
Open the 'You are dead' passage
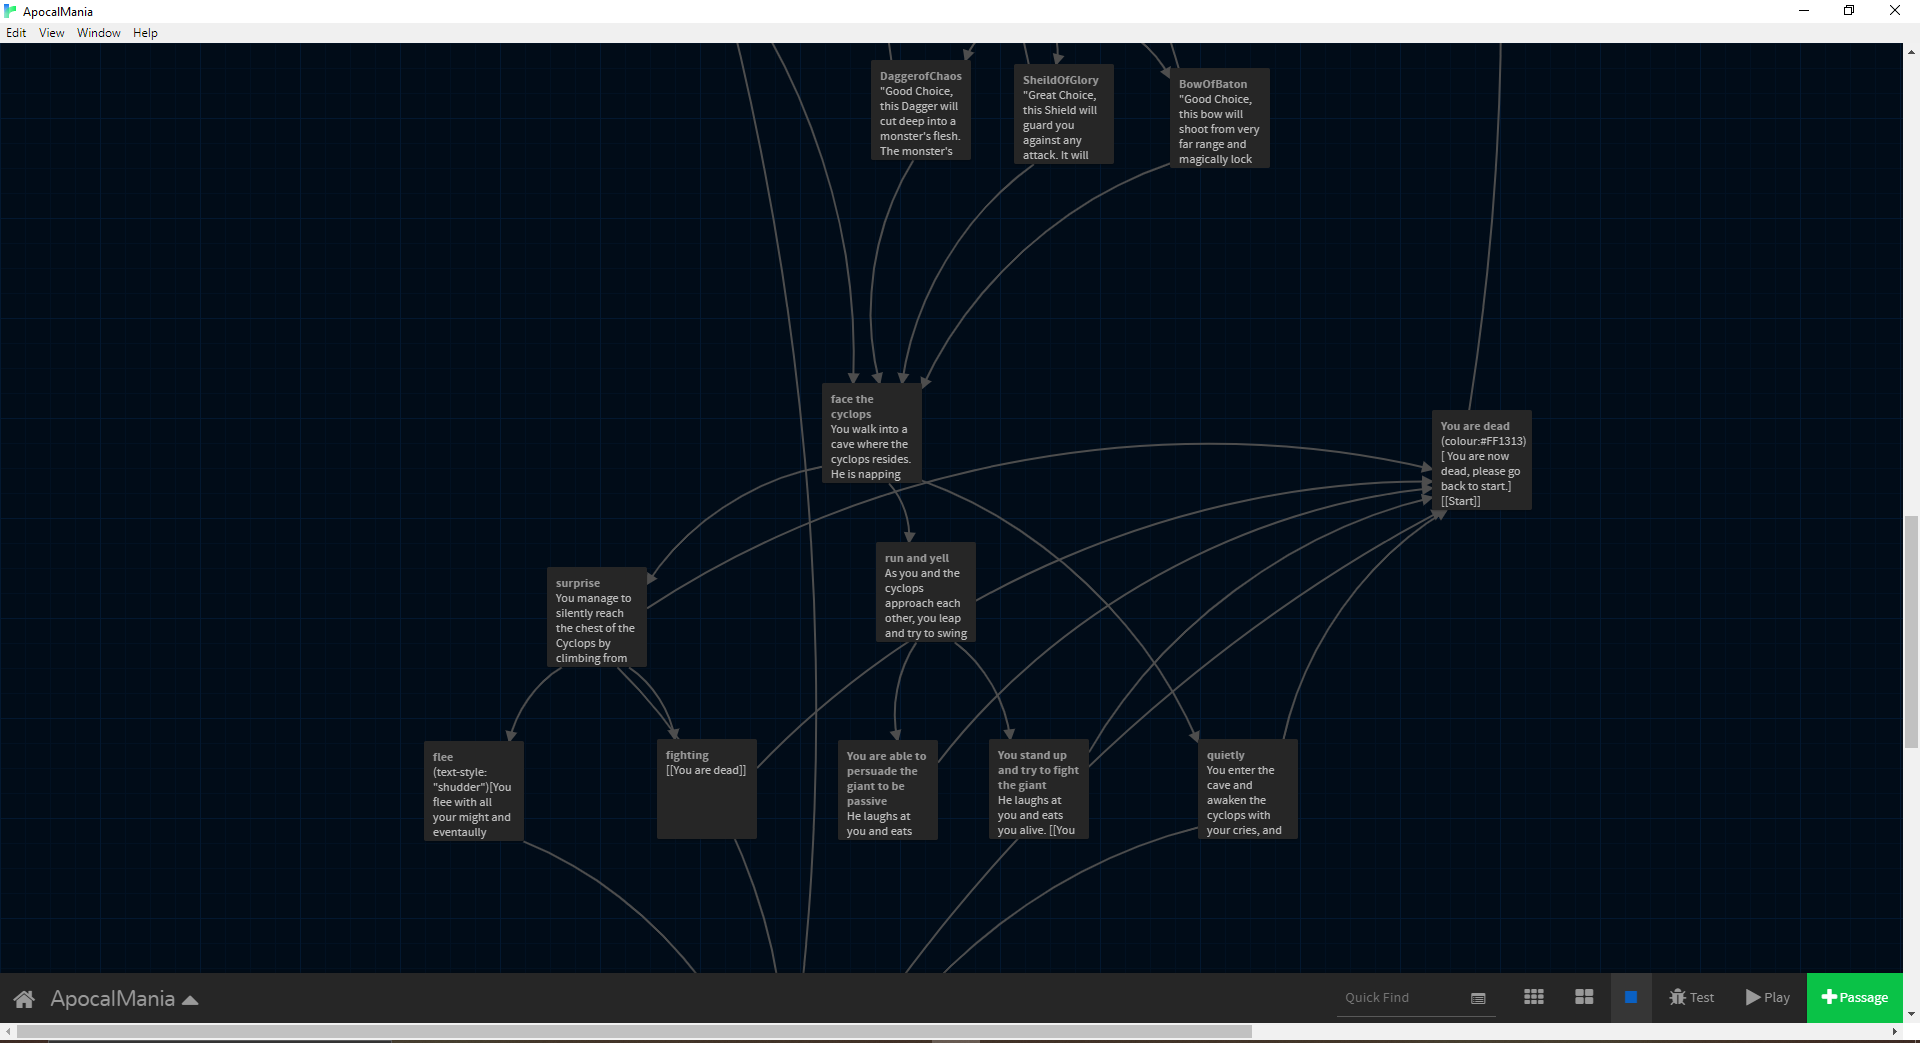1482,460
